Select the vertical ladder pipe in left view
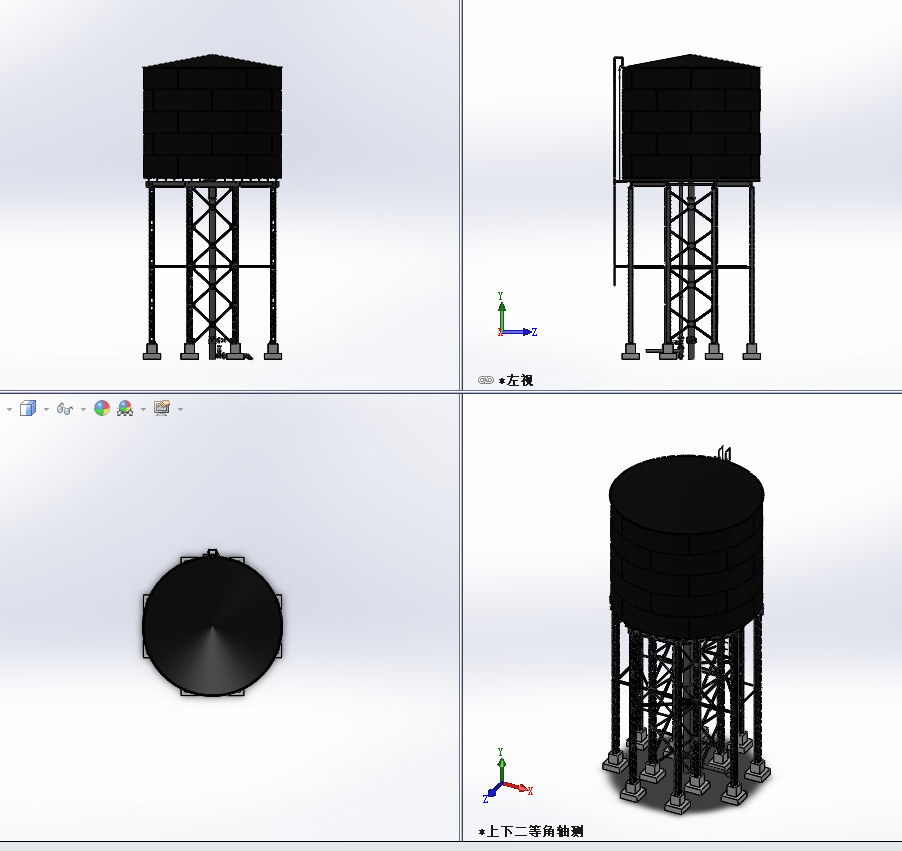The height and width of the screenshot is (851, 902). click(x=617, y=171)
